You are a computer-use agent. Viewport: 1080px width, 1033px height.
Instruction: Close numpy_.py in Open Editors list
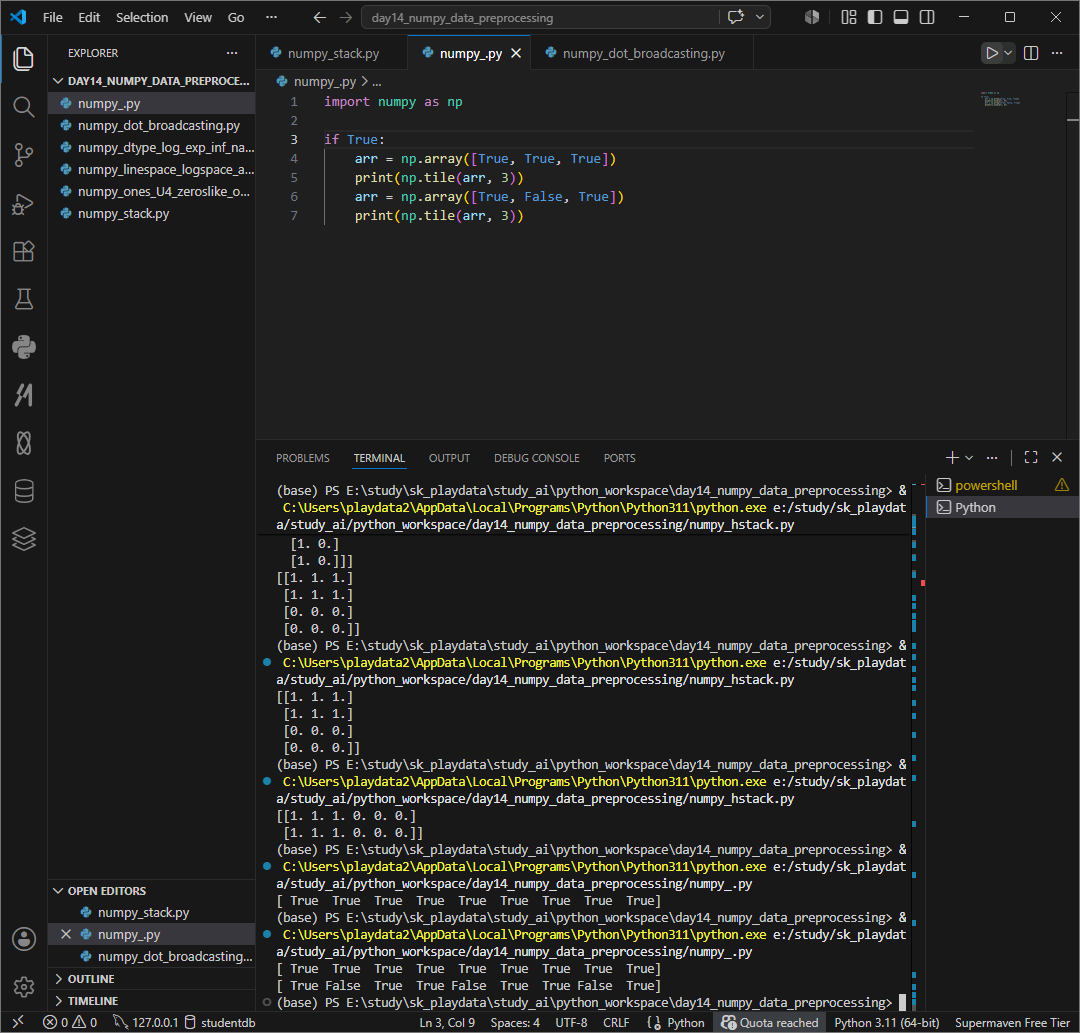coord(66,935)
